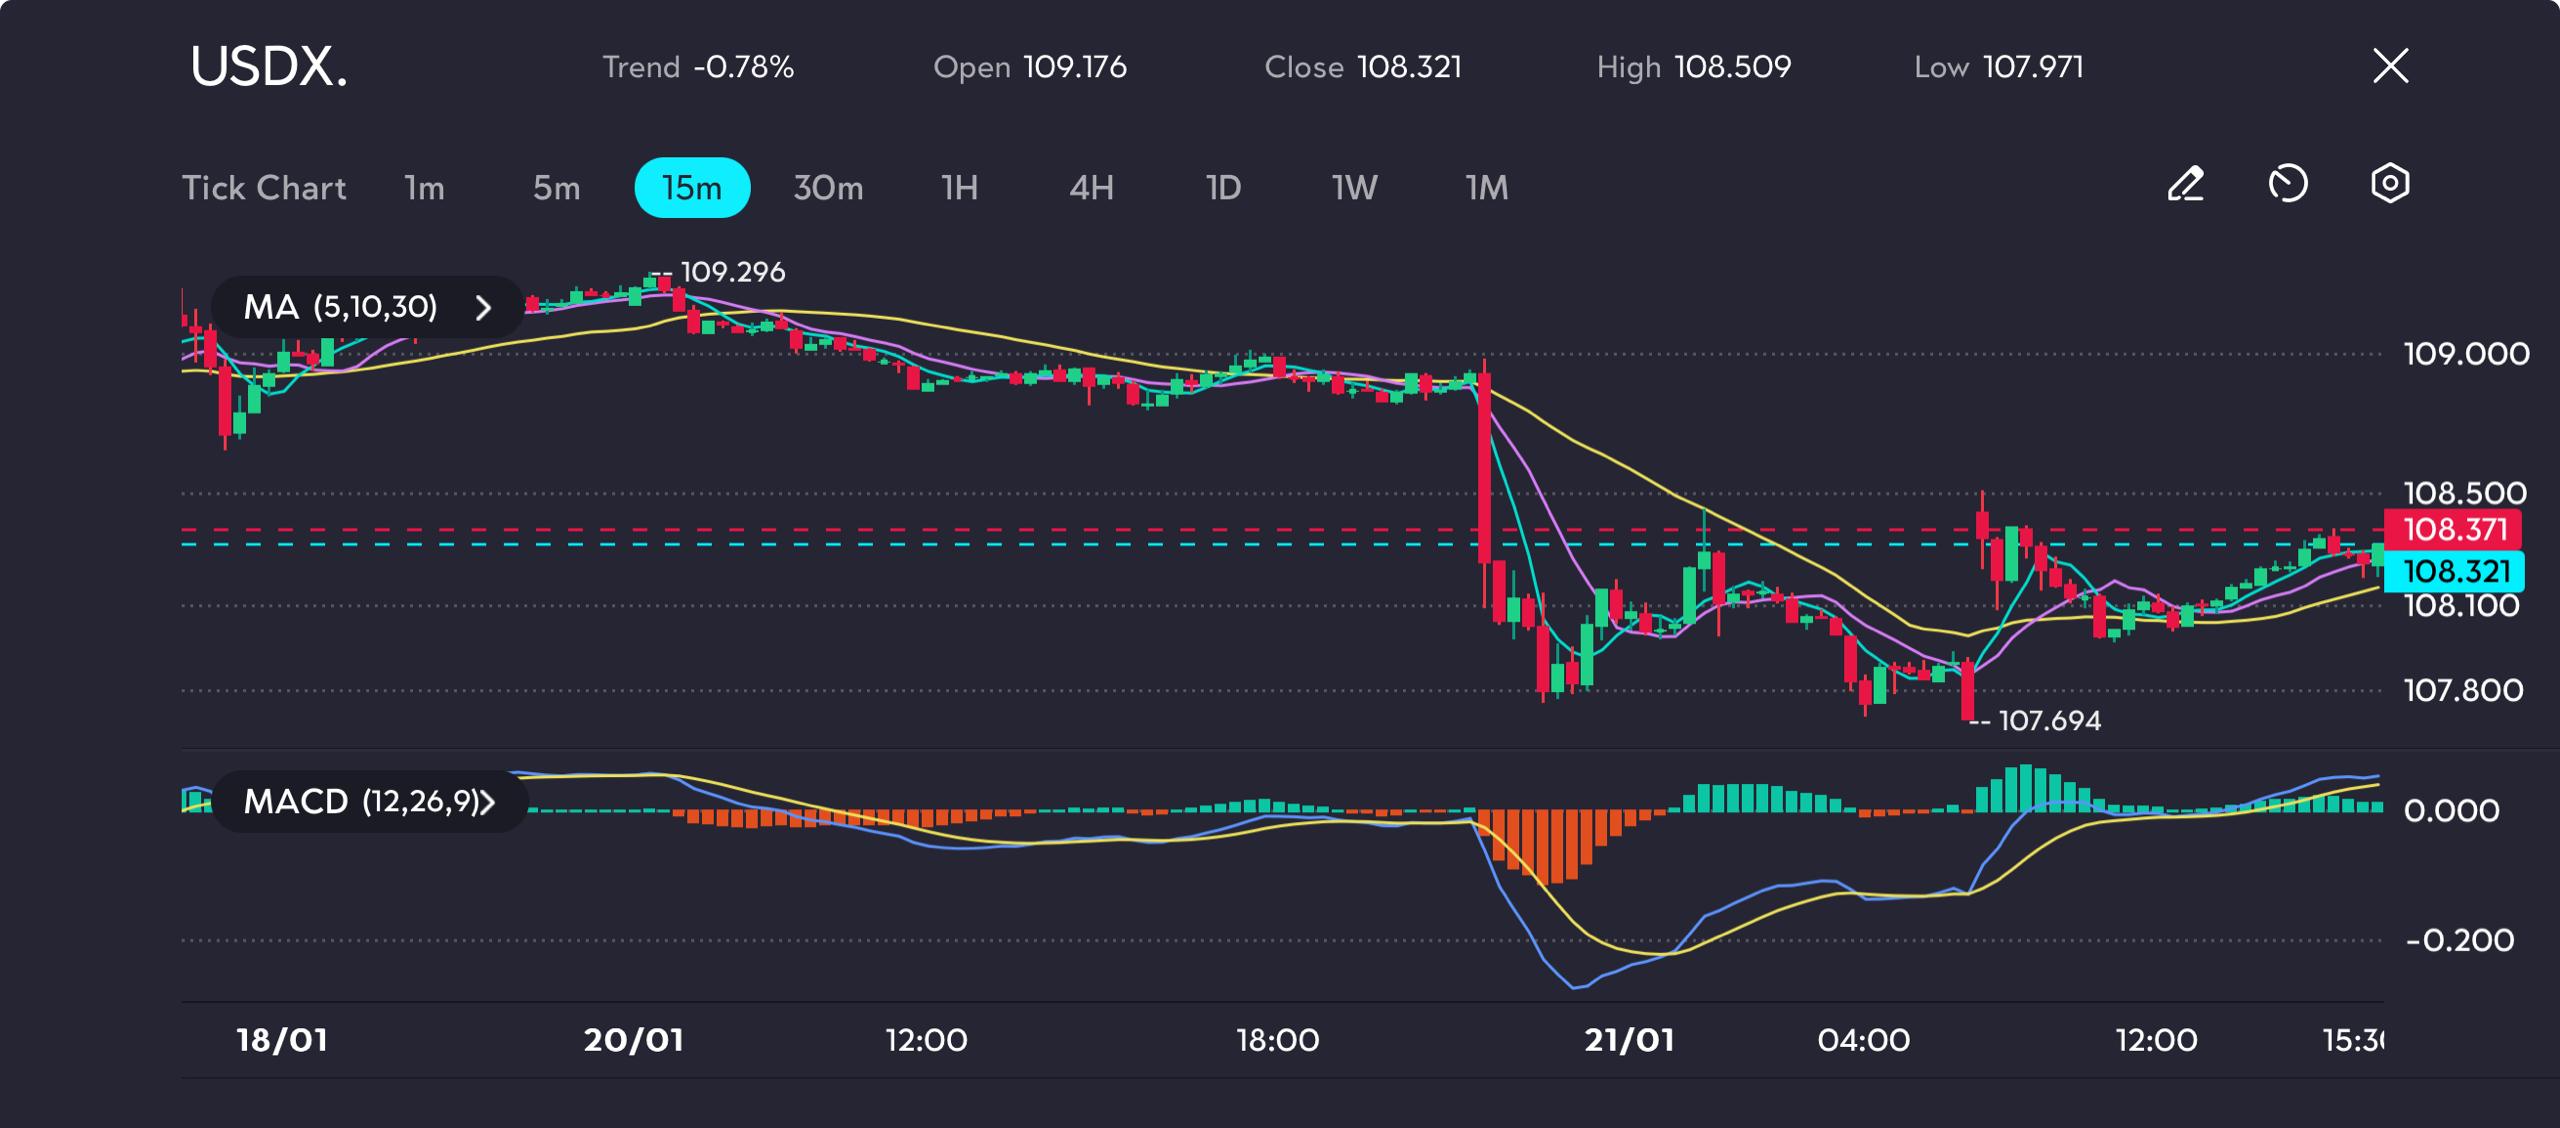Select the 5m timeframe
This screenshot has height=1128, width=2560.
[556, 188]
